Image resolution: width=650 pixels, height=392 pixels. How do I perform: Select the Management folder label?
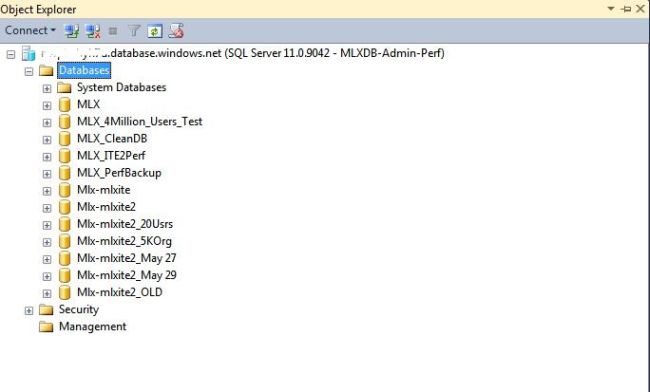click(92, 327)
